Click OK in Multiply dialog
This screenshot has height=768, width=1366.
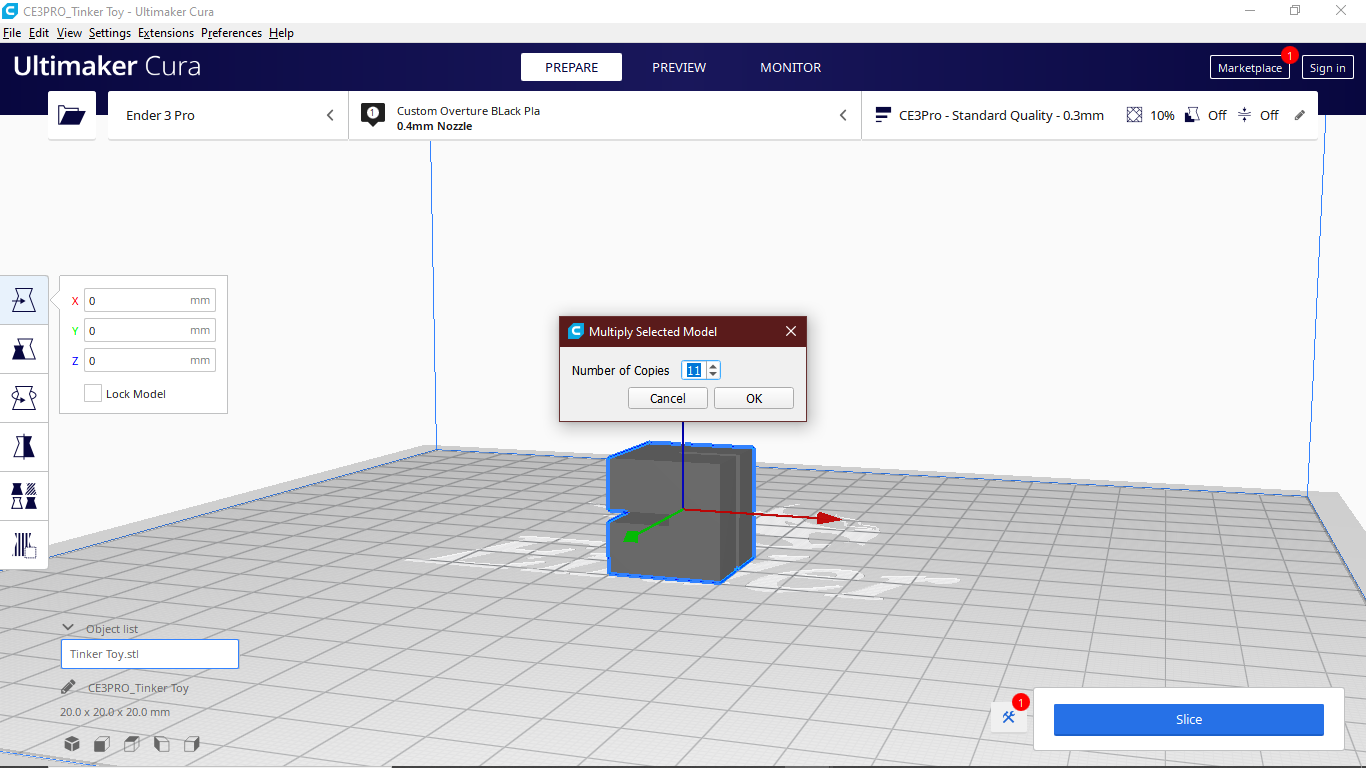coord(754,398)
